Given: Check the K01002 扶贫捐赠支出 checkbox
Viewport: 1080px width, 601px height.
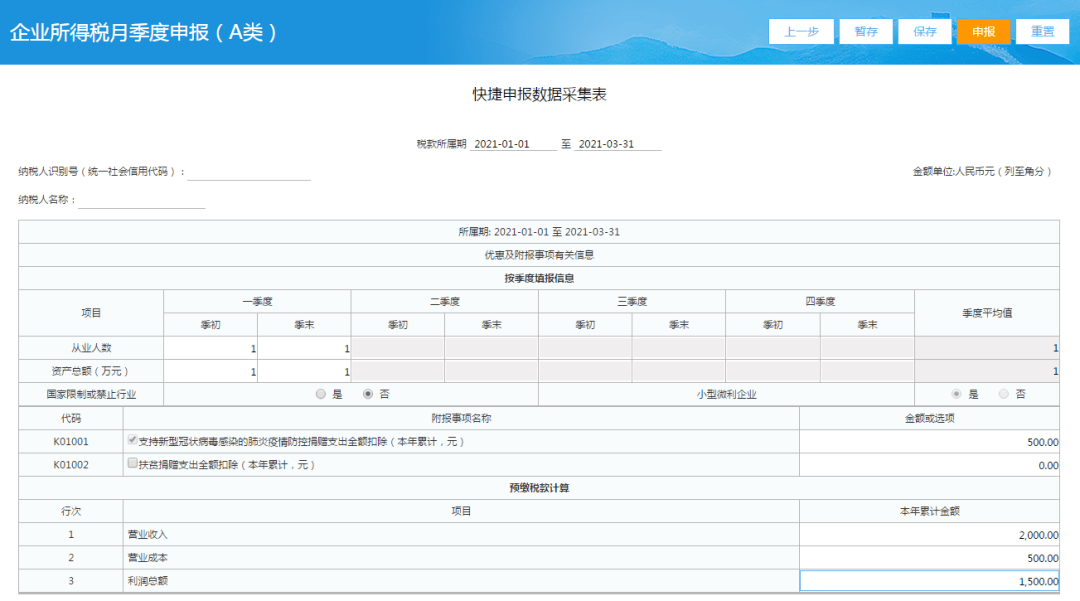Looking at the screenshot, I should pyautogui.click(x=132, y=463).
